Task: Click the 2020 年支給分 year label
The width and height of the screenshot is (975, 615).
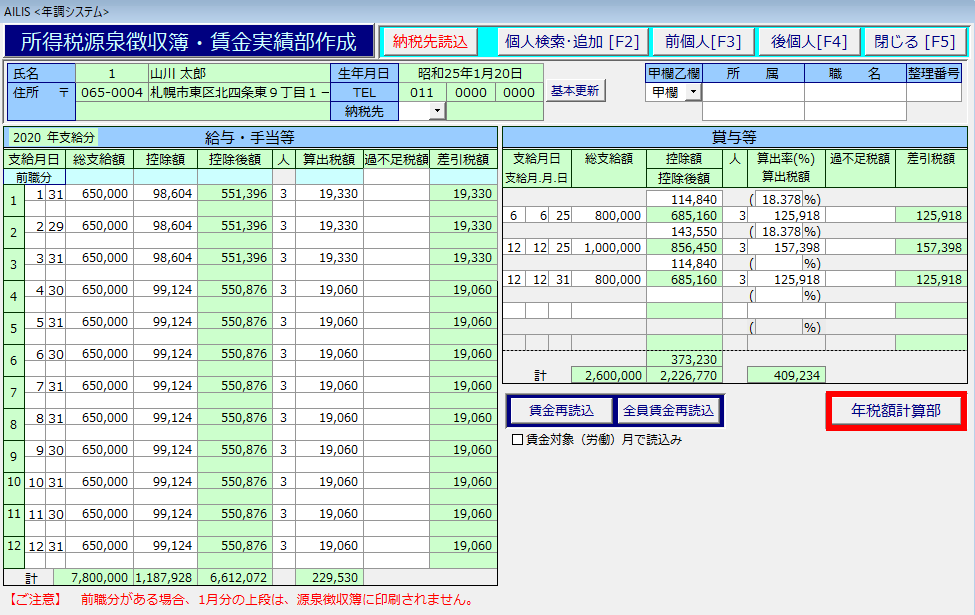Action: pos(54,137)
